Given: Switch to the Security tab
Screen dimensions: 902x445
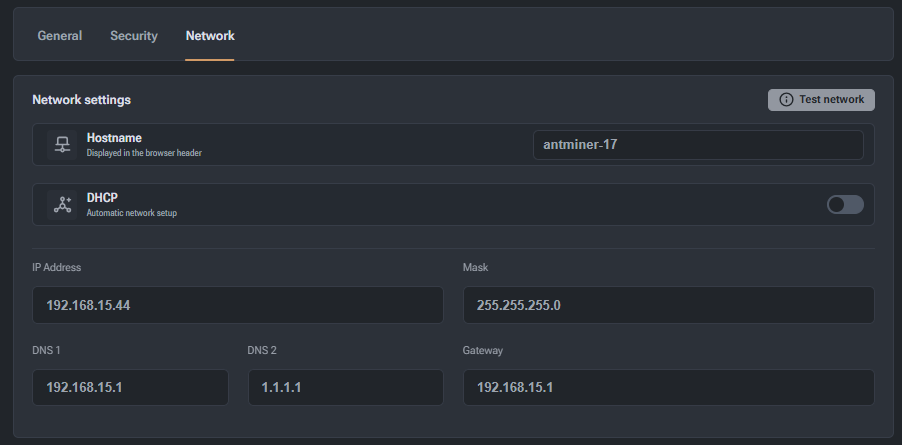Looking at the screenshot, I should click(134, 36).
